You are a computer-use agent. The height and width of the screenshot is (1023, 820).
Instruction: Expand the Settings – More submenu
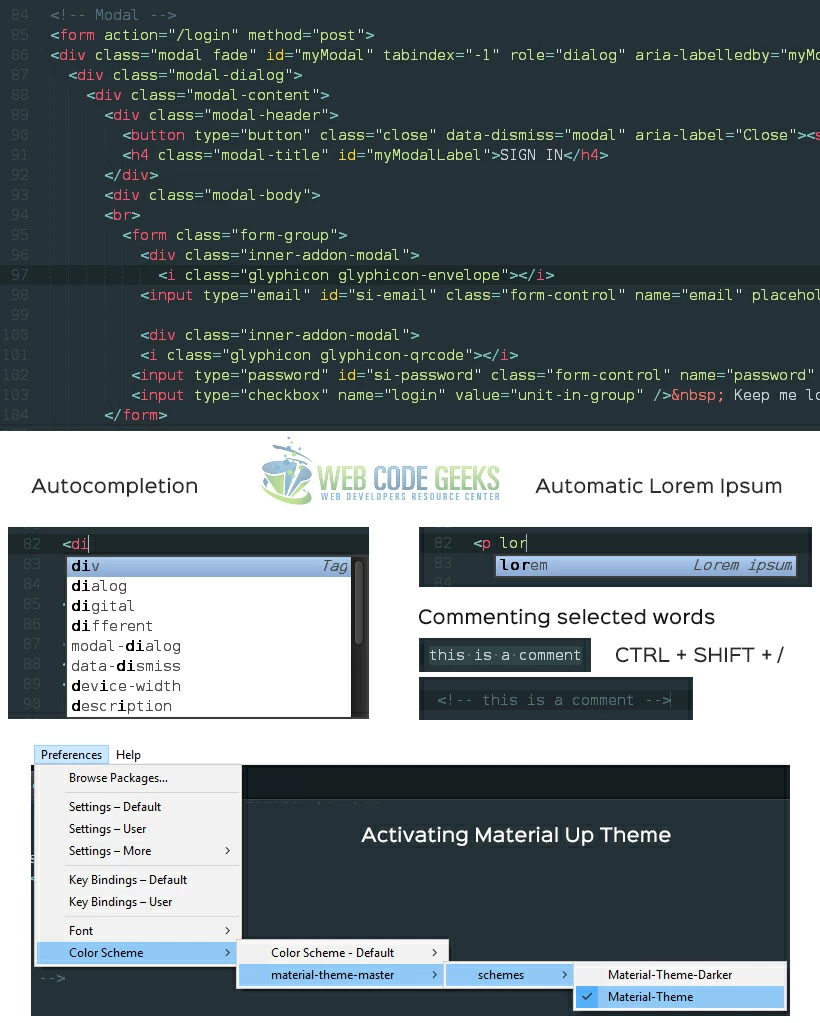pyautogui.click(x=138, y=851)
